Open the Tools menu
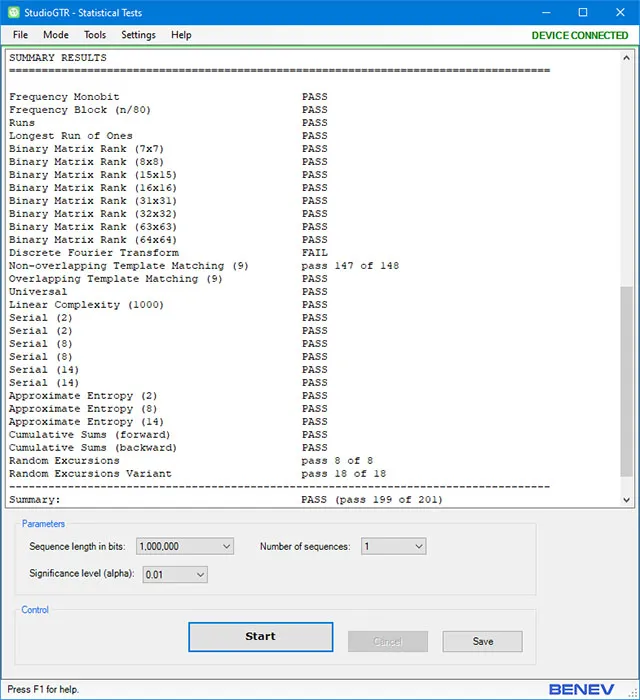The width and height of the screenshot is (640, 700). 95,35
